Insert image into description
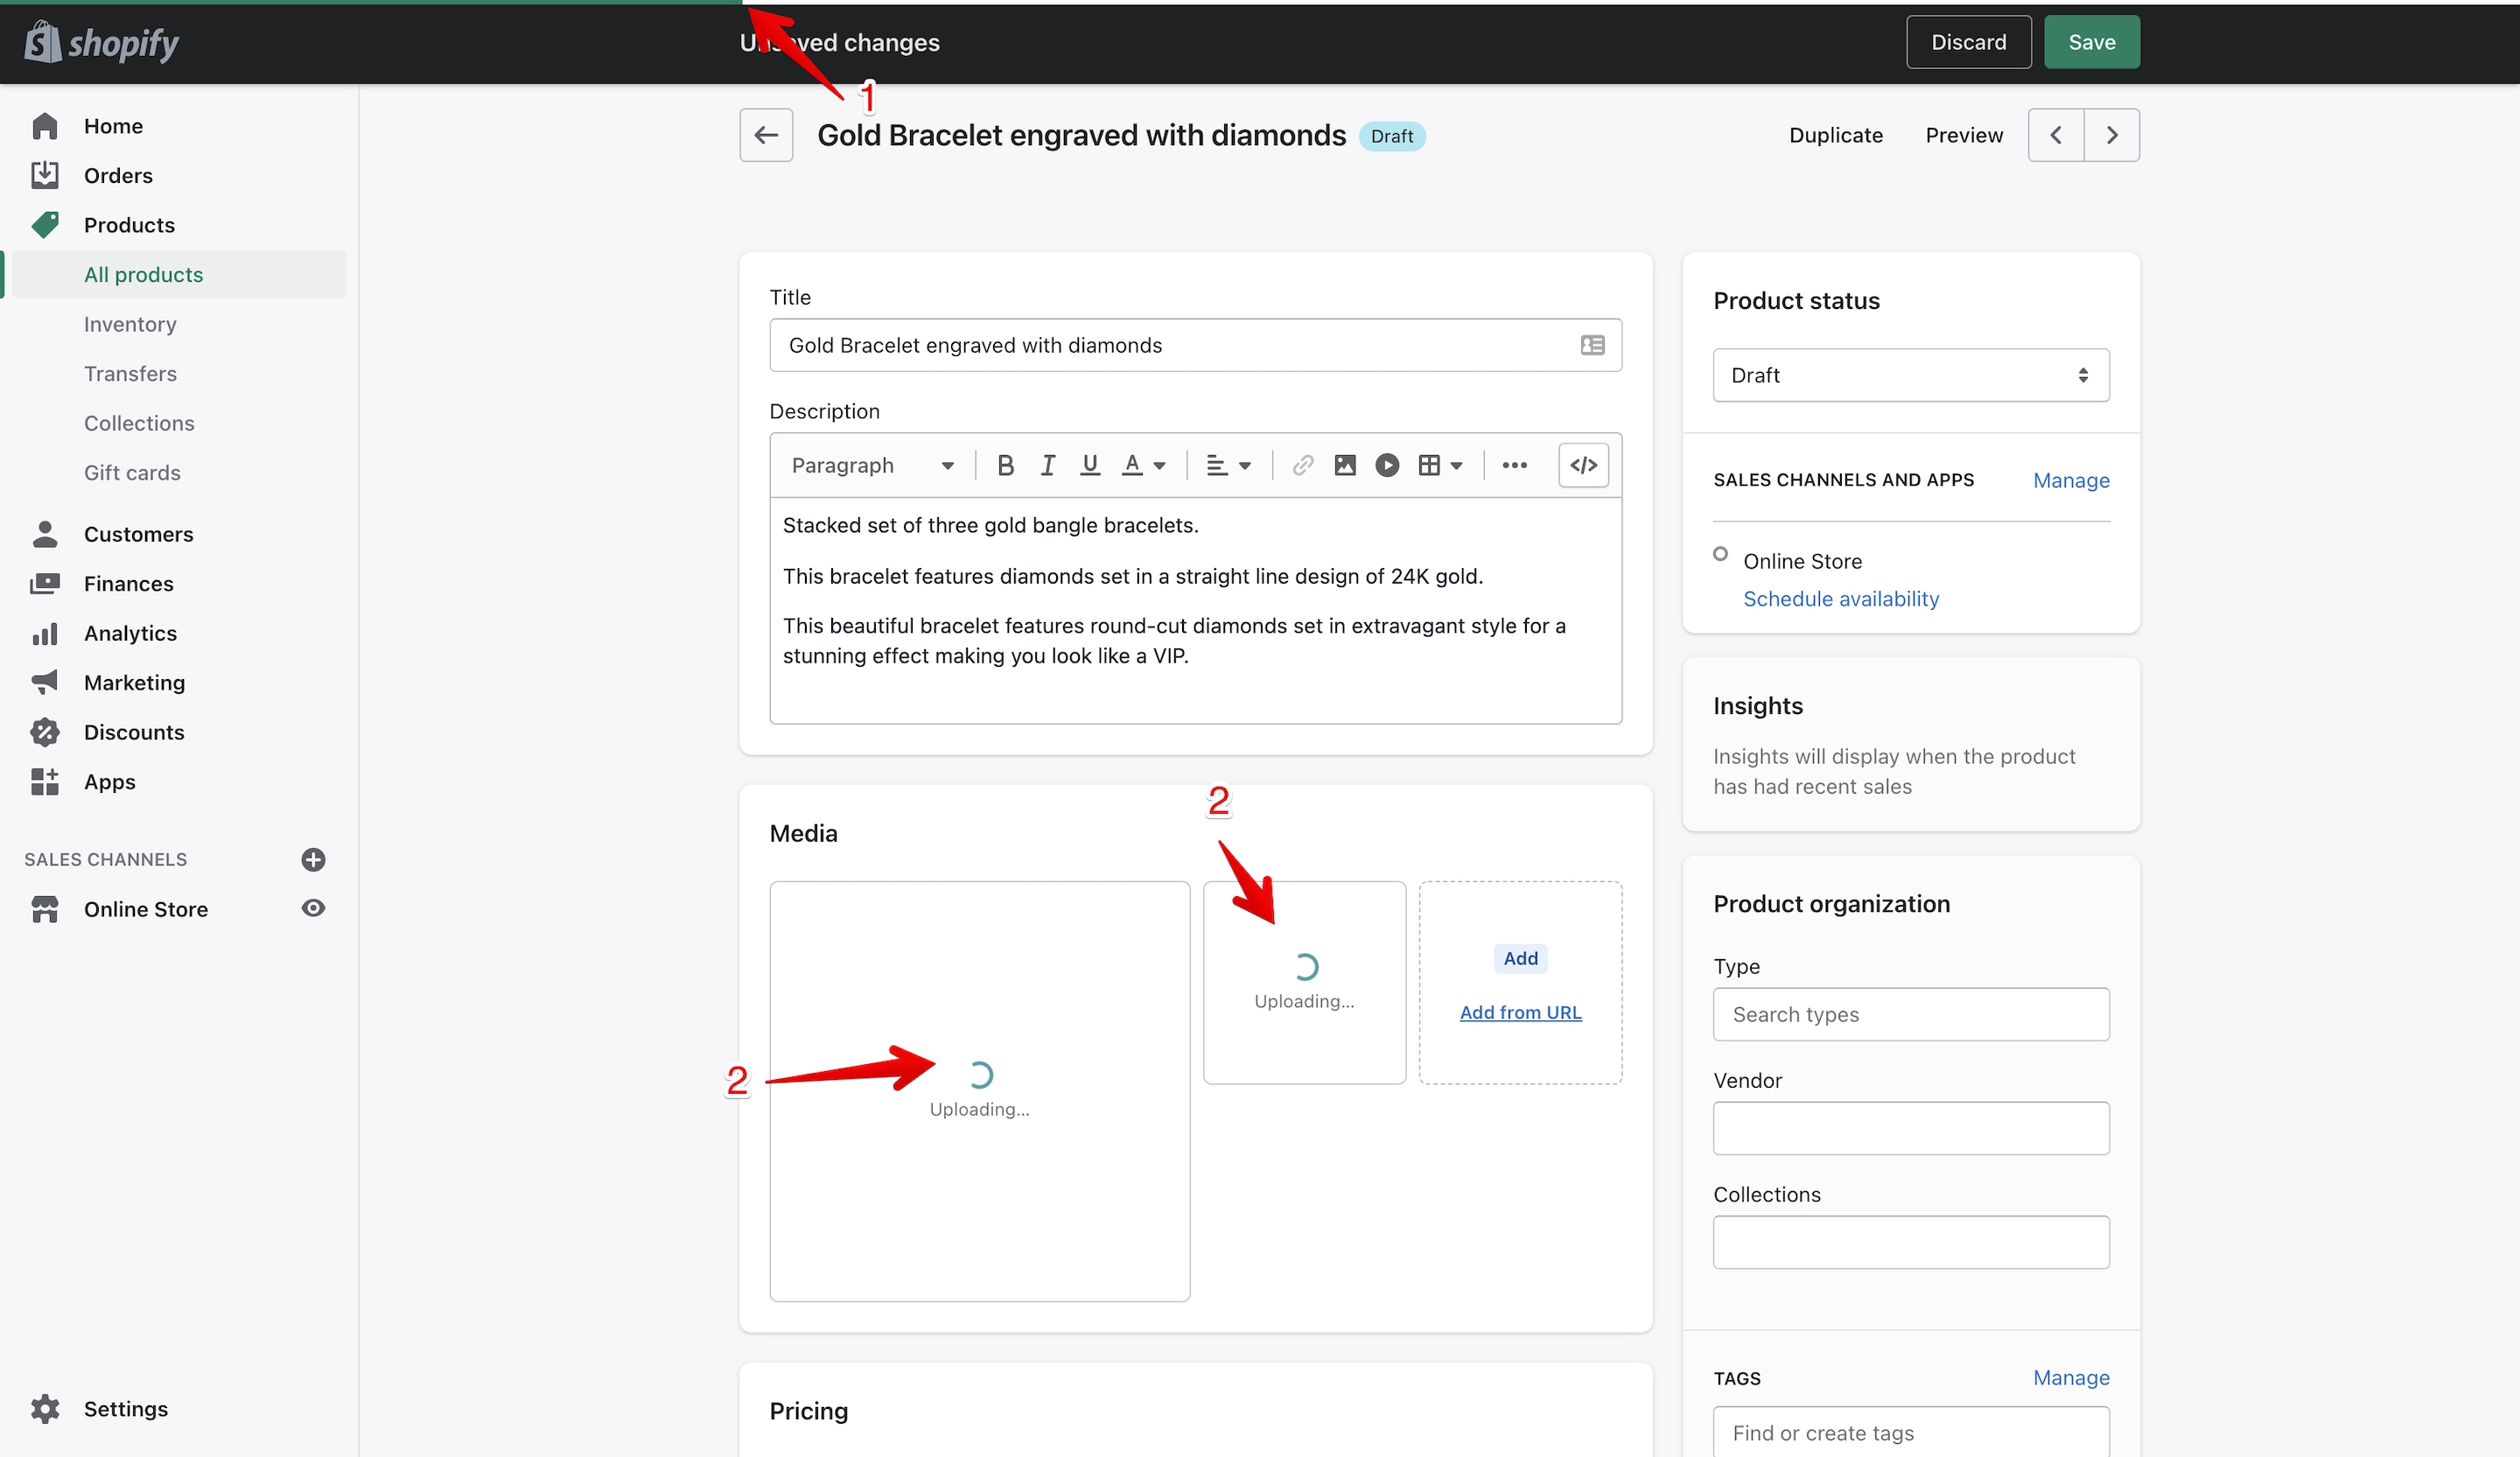Image resolution: width=2520 pixels, height=1457 pixels. (1345, 465)
